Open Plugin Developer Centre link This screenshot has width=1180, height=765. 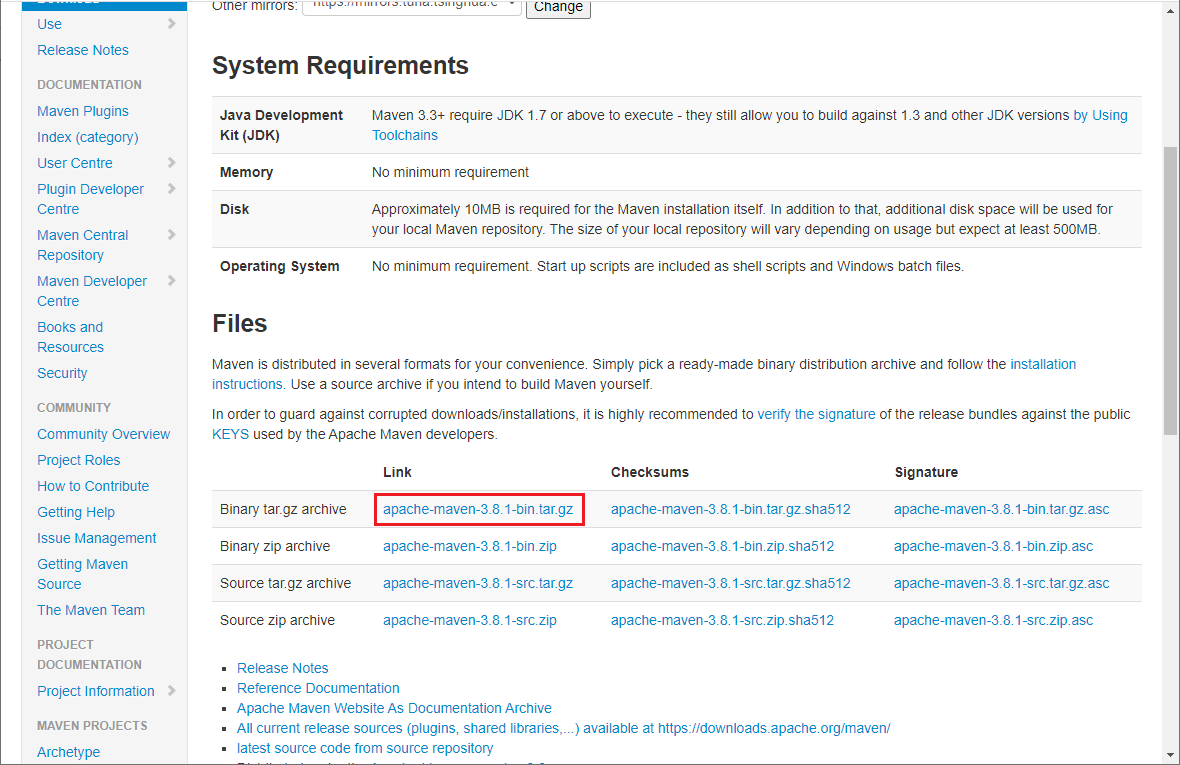coord(90,199)
